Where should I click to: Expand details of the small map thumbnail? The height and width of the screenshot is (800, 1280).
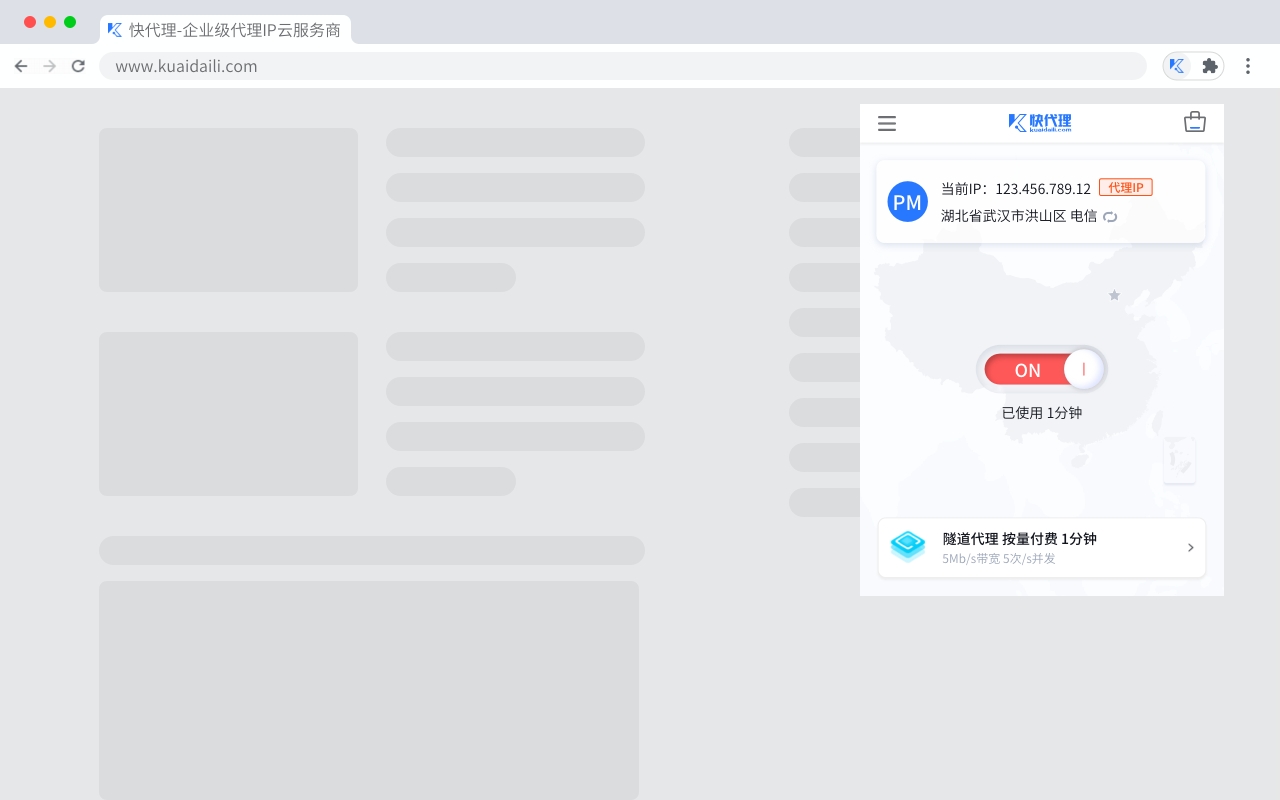pos(1179,460)
